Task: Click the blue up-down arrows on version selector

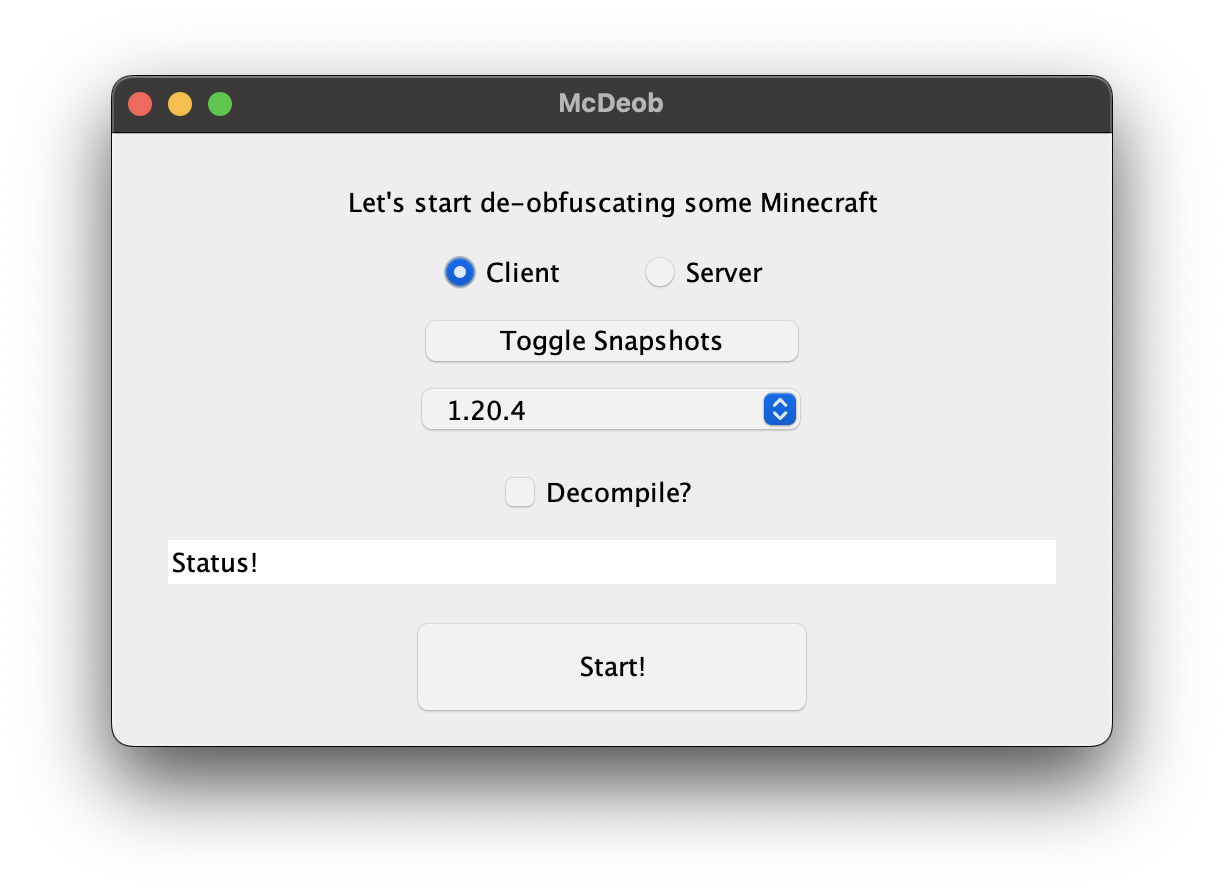Action: pos(779,410)
